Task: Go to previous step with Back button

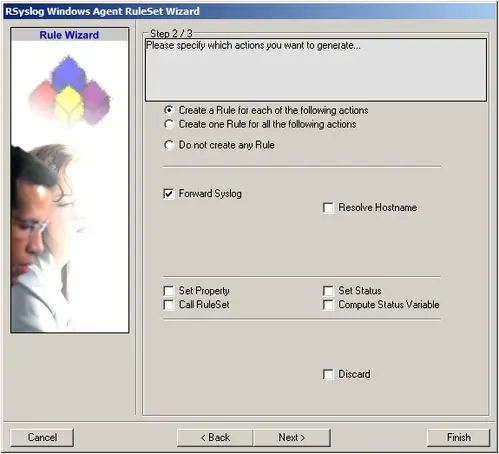Action: pos(215,437)
